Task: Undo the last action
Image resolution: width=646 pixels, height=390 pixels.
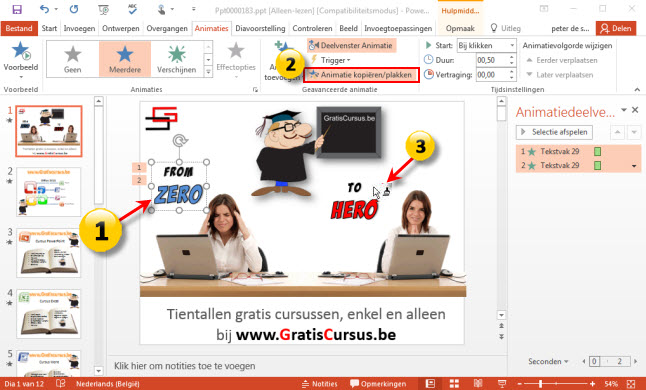Action: tap(44, 9)
